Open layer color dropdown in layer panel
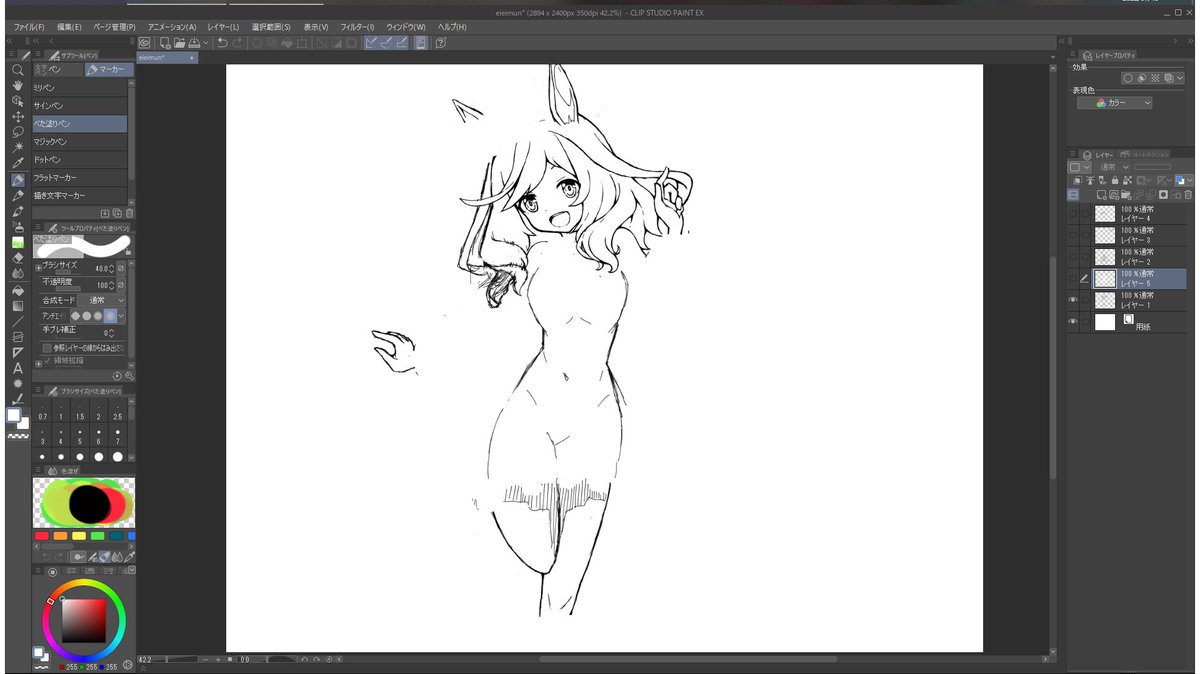1200x674 pixels. click(1189, 180)
